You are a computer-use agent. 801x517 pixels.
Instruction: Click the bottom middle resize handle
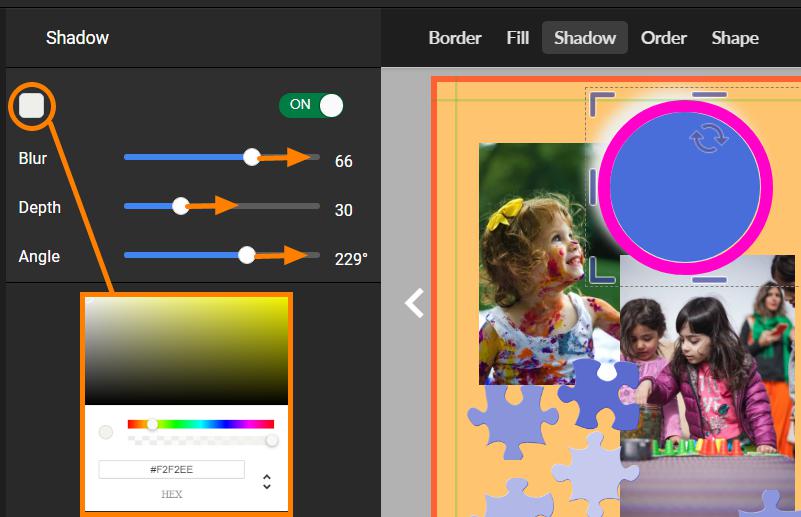coord(710,280)
